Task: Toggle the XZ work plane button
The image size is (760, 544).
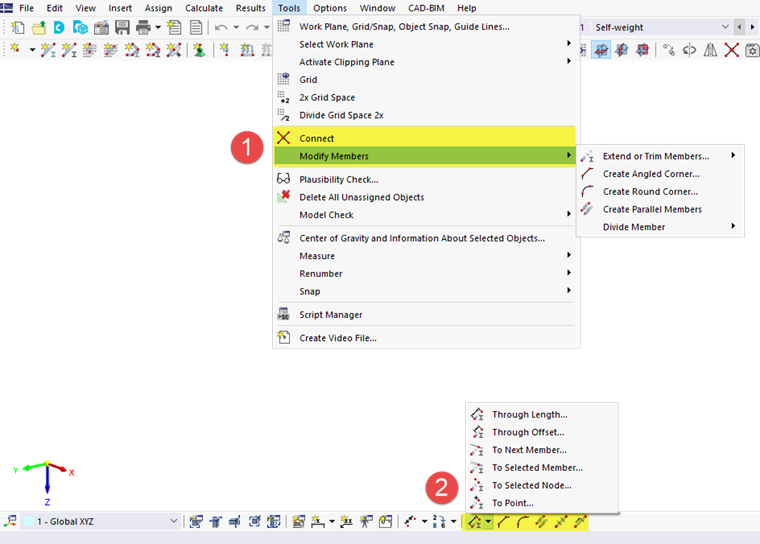Action: pos(643,49)
